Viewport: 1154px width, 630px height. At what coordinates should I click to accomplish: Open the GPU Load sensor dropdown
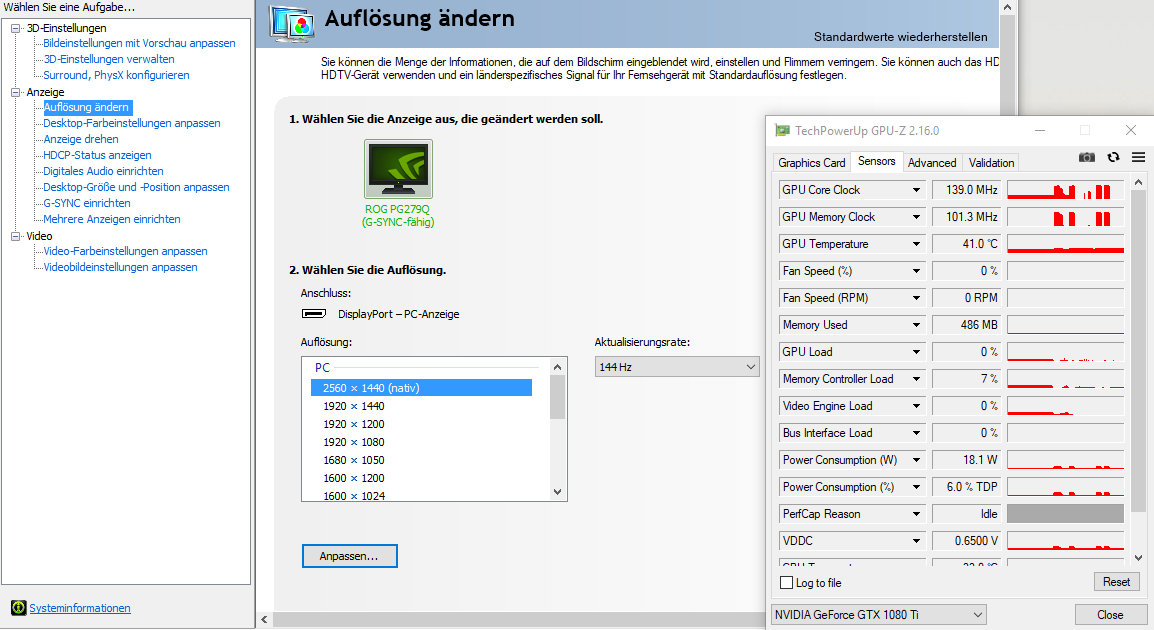click(x=916, y=352)
